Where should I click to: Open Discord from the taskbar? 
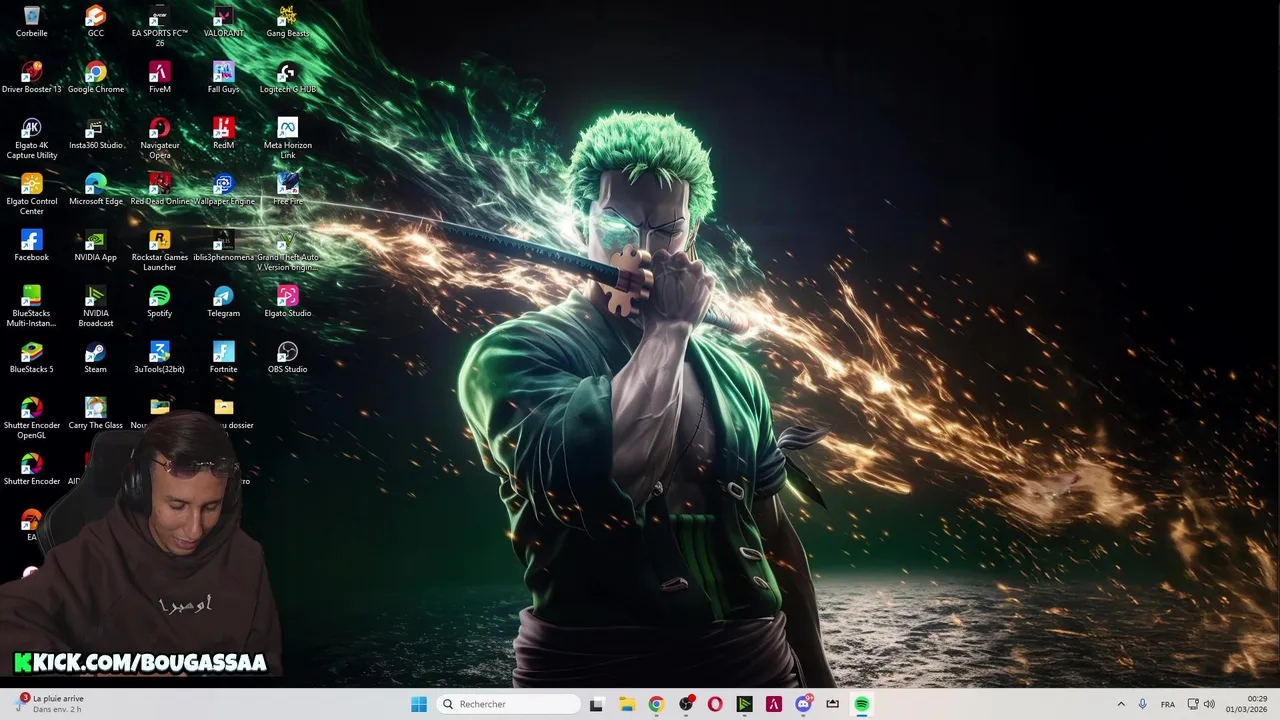point(803,704)
